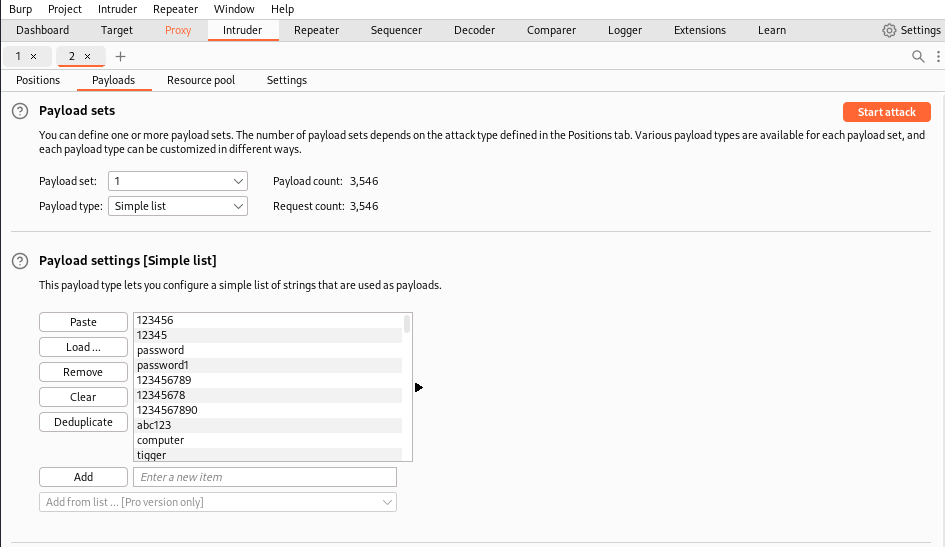Select payload computer in list
The height and width of the screenshot is (547, 945).
pos(268,441)
